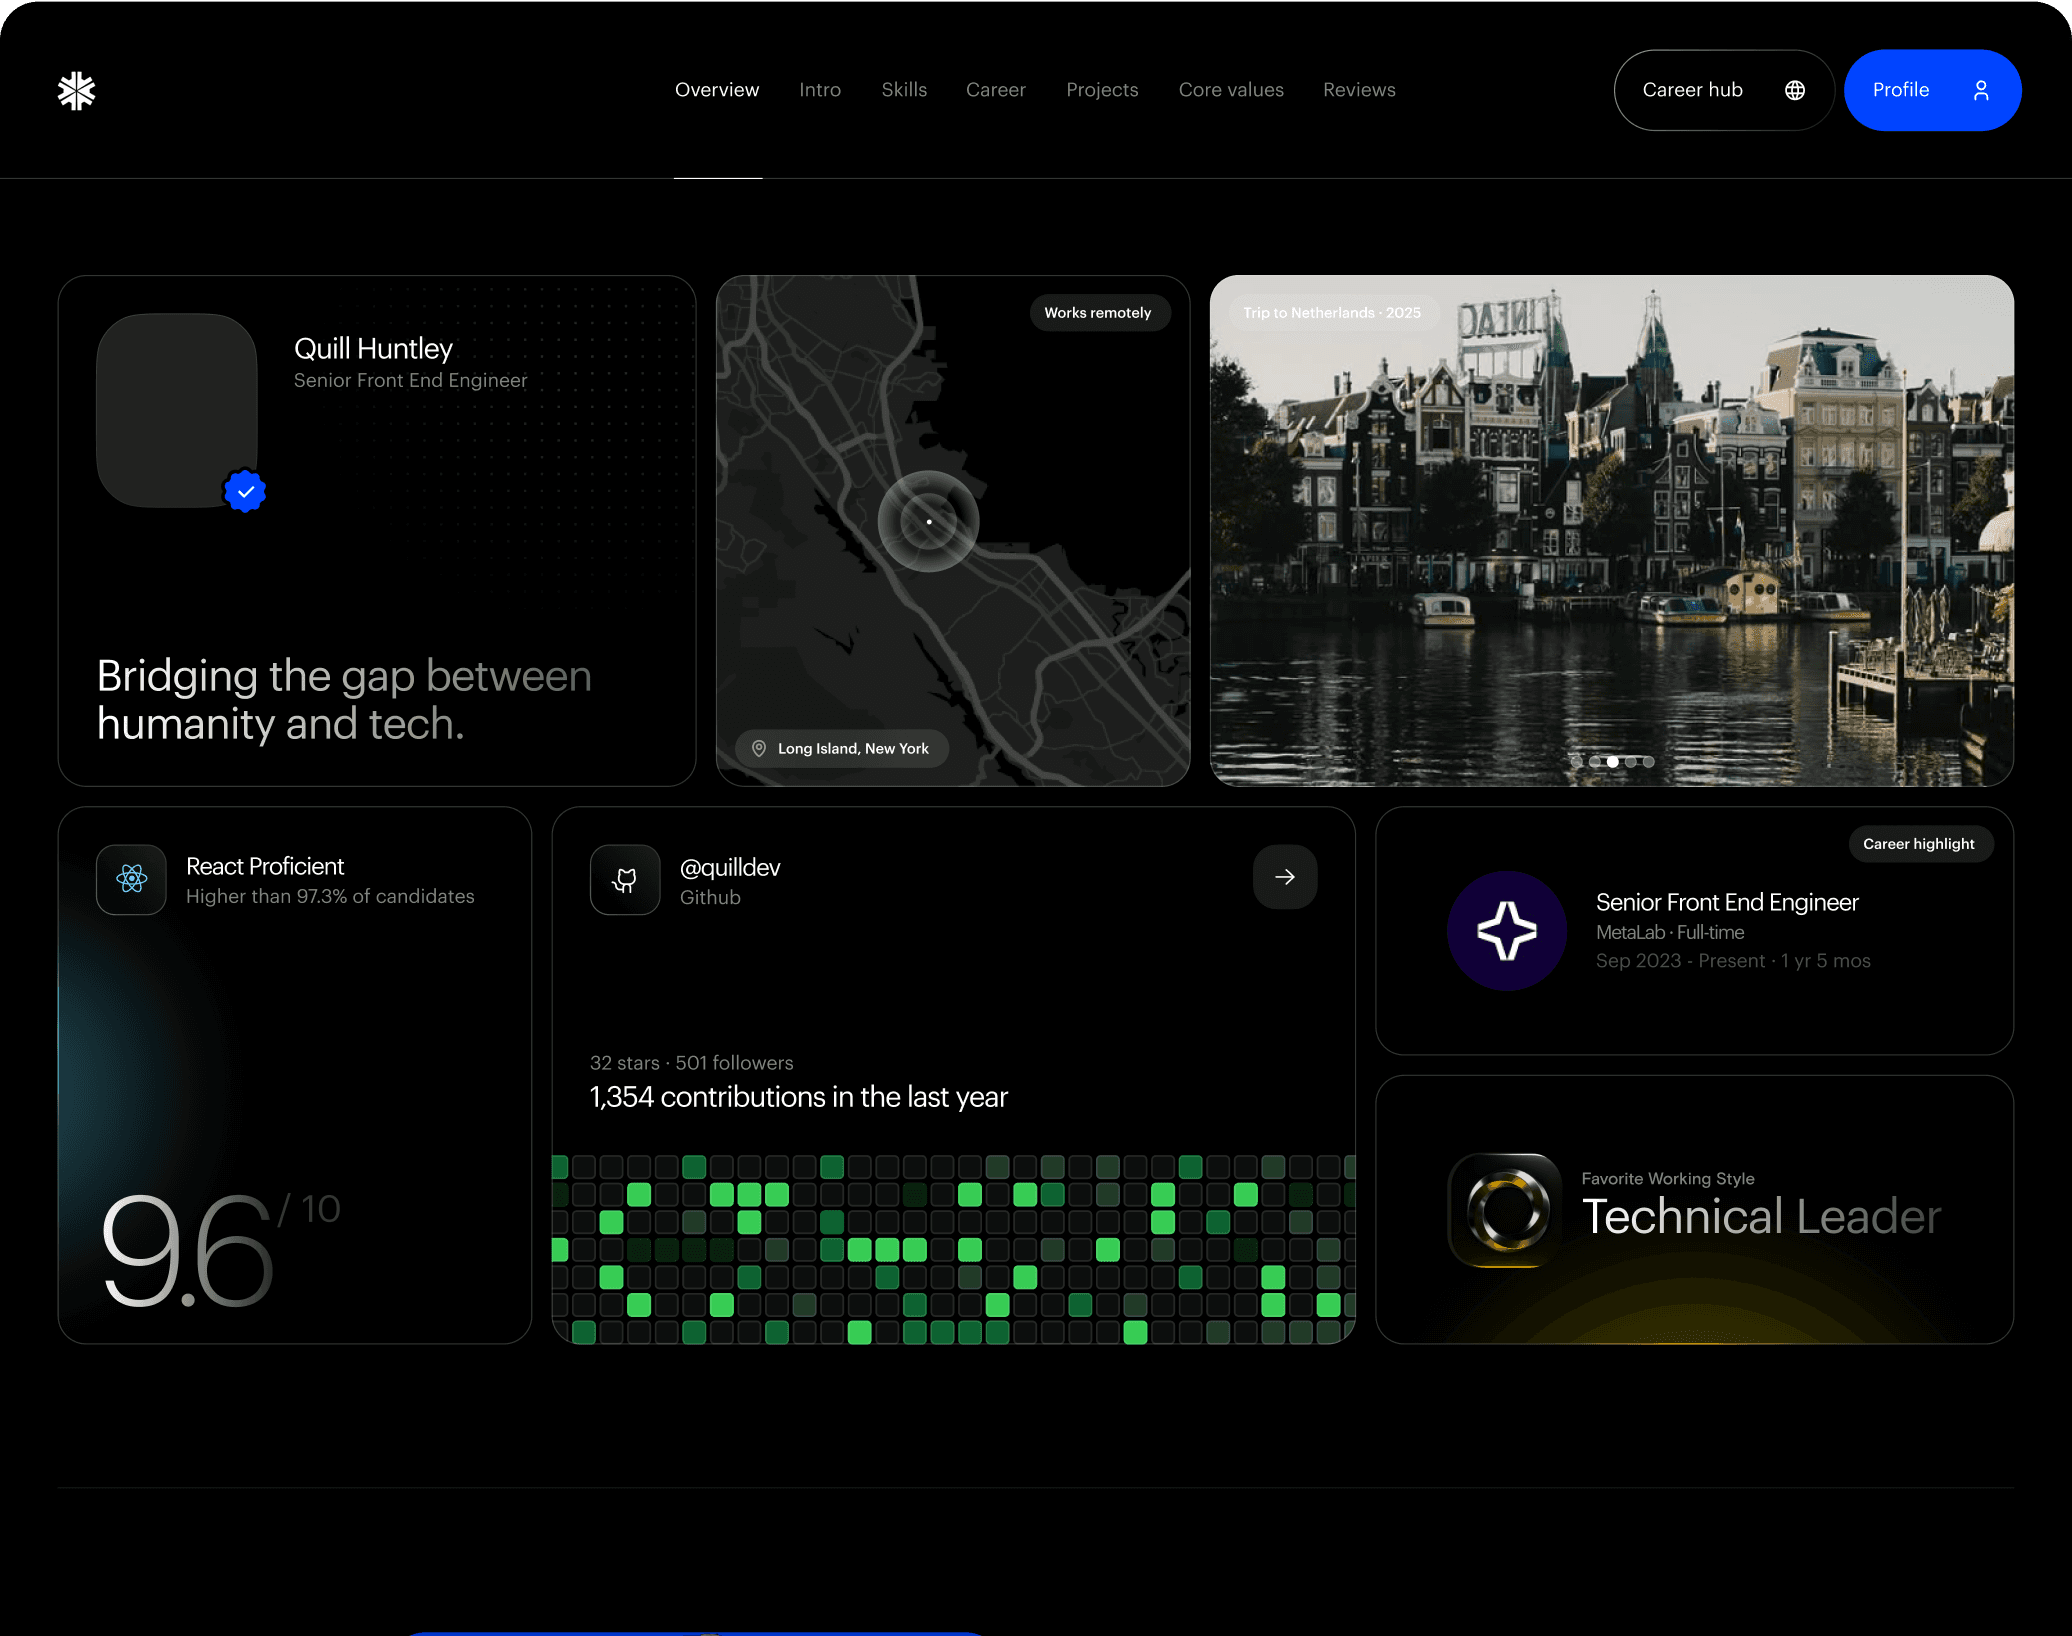
Task: Click the user icon in Profile button
Action: tap(1981, 90)
